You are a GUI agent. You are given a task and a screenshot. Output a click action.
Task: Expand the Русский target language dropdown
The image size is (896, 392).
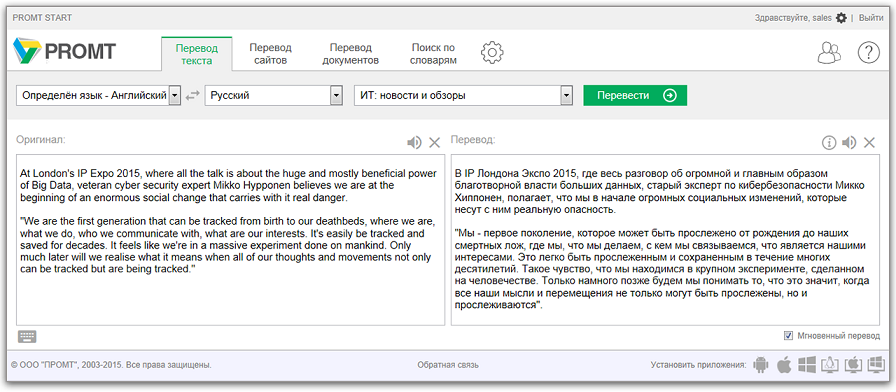coord(336,95)
